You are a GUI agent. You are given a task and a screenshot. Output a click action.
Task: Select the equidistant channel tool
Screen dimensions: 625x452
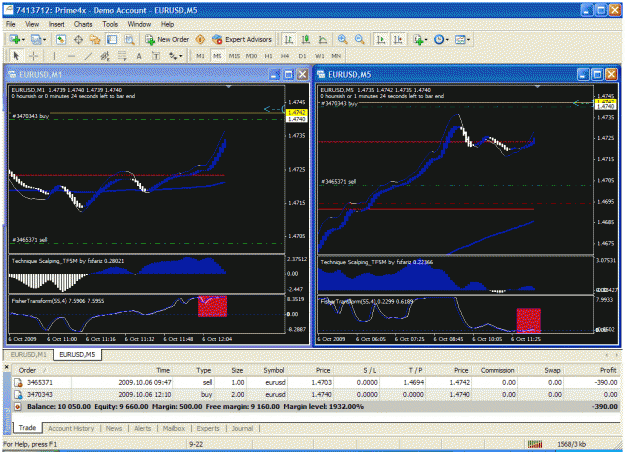[x=105, y=56]
